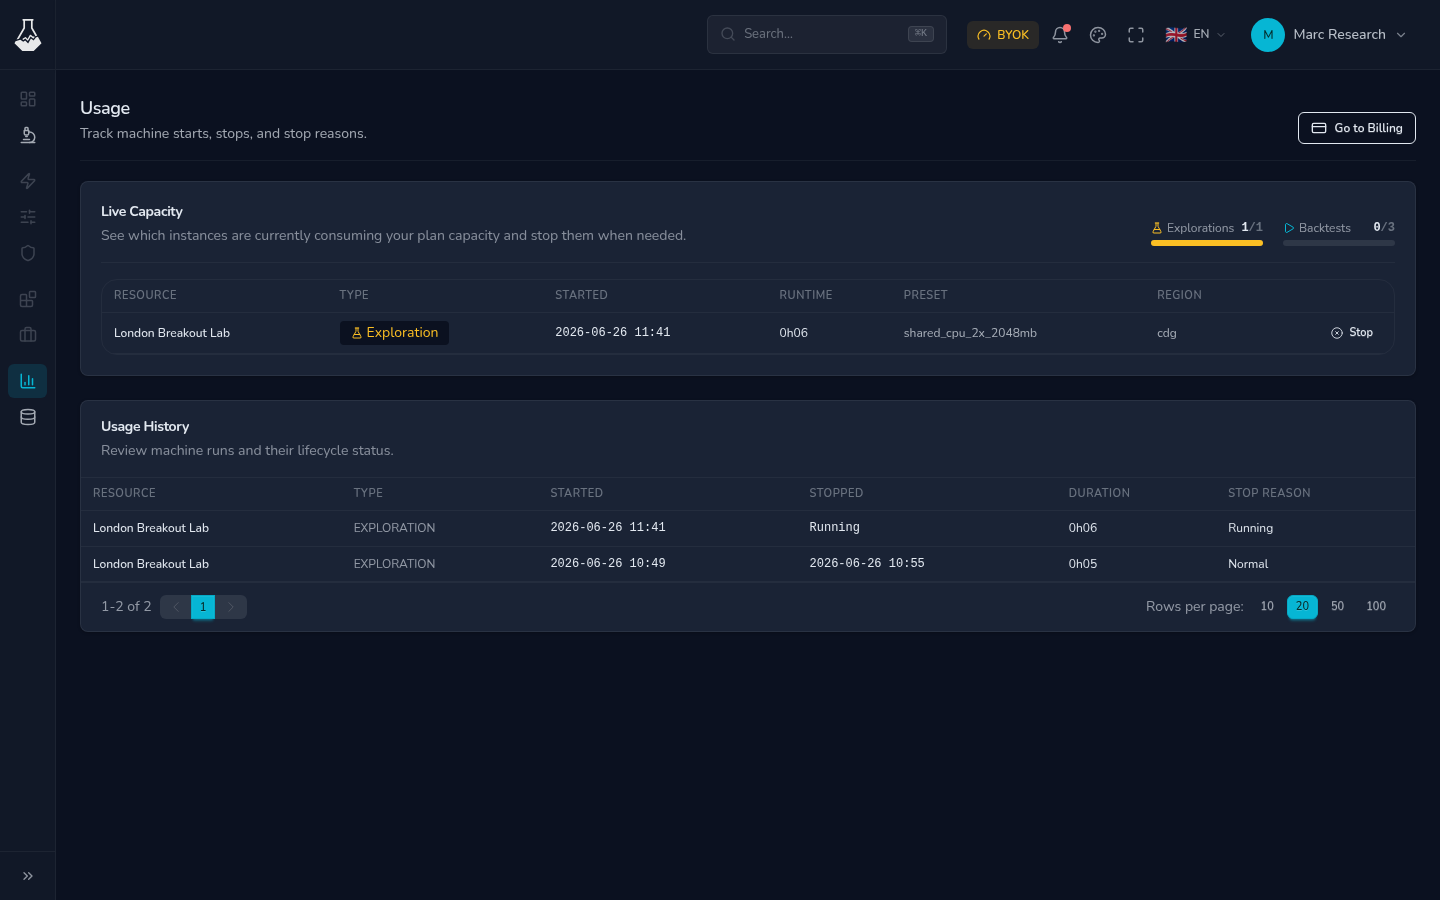Open the lightning bolt sidebar icon
The height and width of the screenshot is (900, 1440).
pyautogui.click(x=28, y=181)
